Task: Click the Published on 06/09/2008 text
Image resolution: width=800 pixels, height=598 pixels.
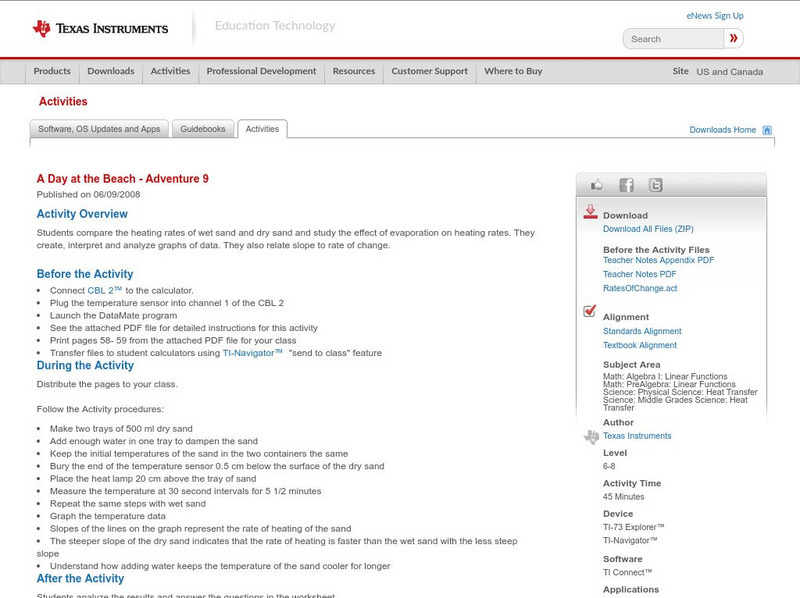Action: [88, 194]
